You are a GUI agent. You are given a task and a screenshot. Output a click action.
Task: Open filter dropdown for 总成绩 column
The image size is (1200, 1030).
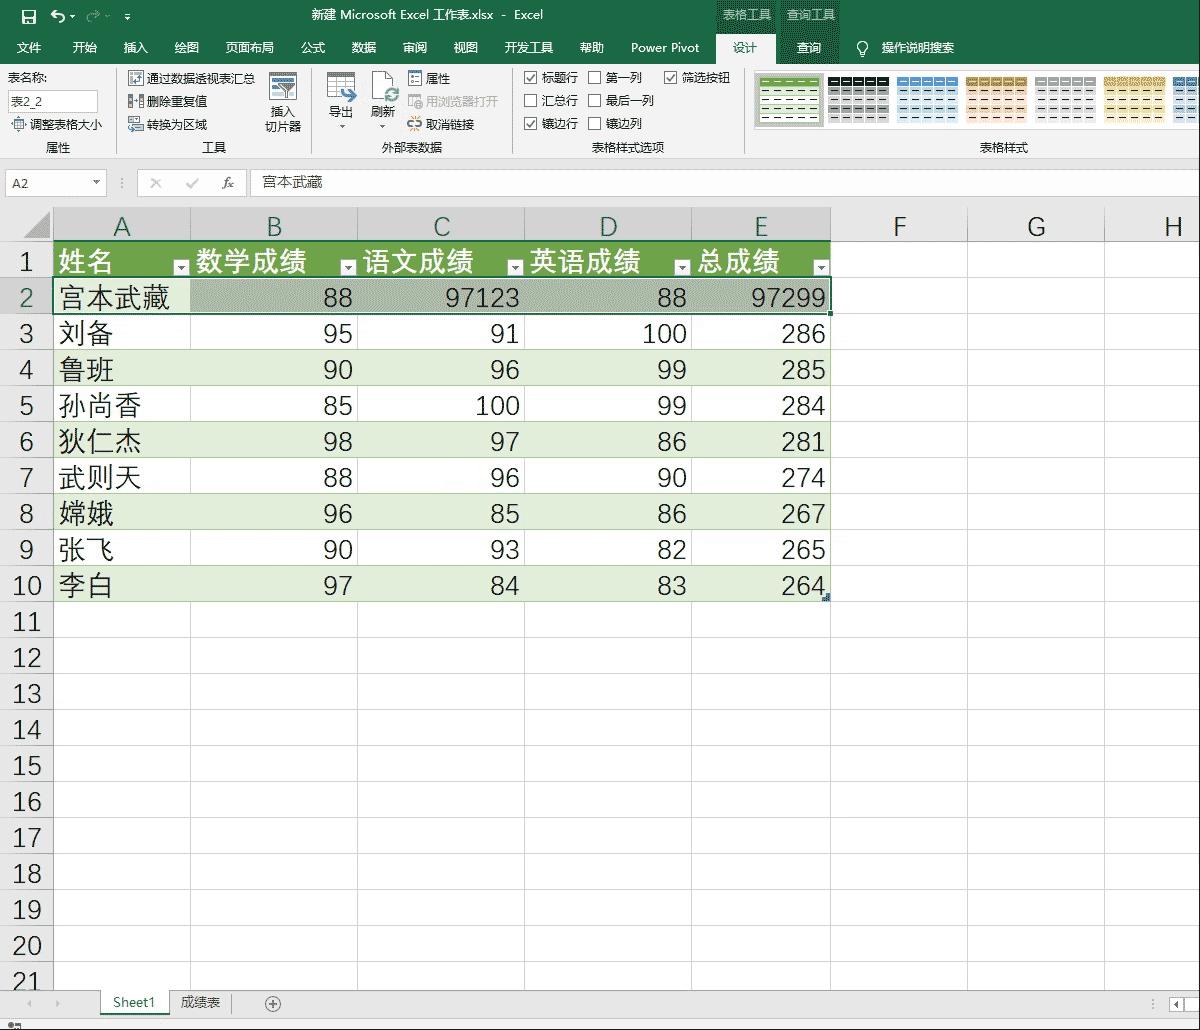pos(821,267)
